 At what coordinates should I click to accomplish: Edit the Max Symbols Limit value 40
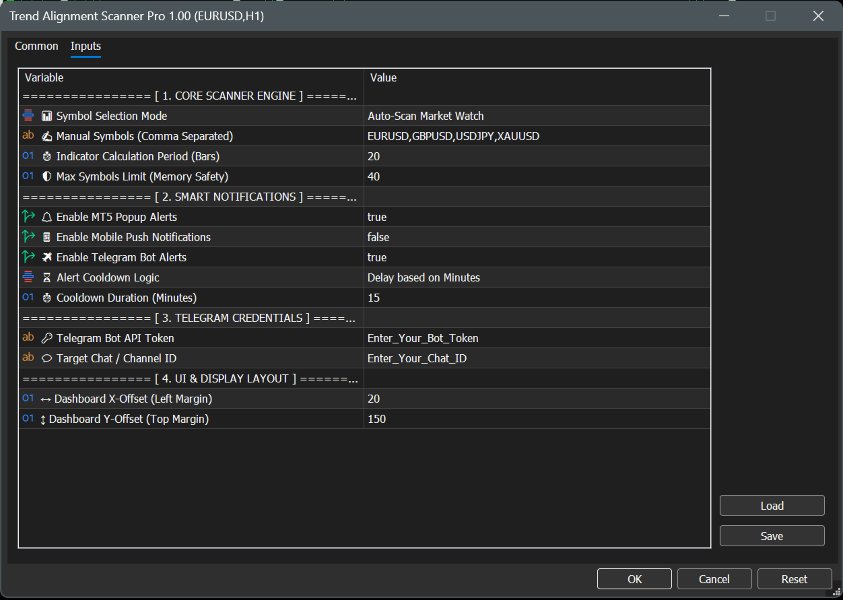pos(537,177)
